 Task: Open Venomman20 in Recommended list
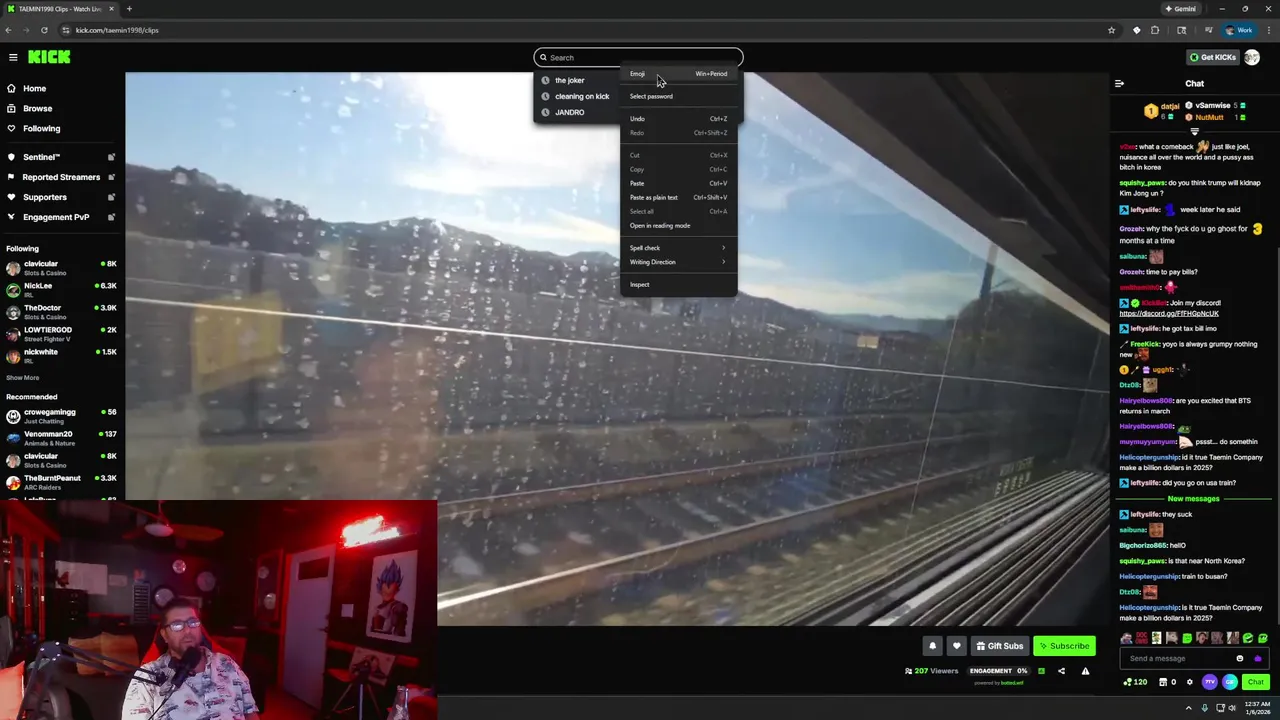(62, 437)
